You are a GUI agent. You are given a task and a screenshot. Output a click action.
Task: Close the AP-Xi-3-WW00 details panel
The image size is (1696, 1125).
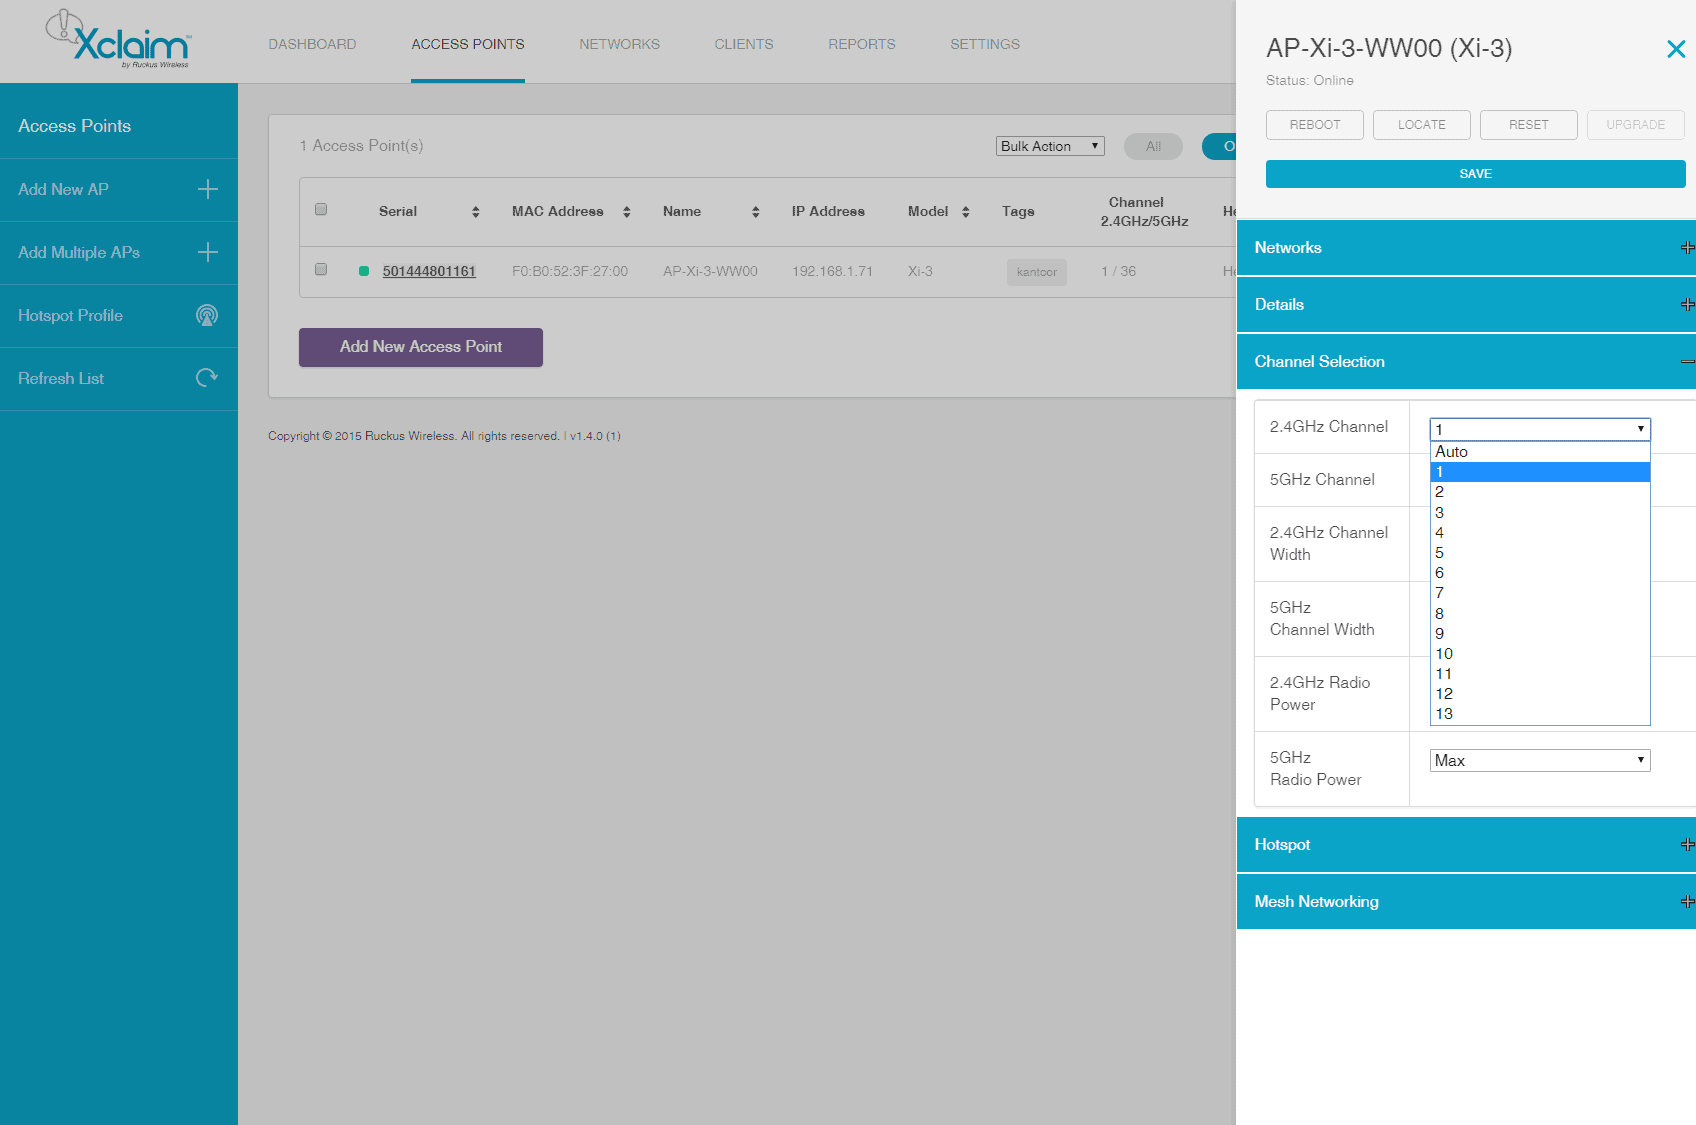click(x=1676, y=49)
